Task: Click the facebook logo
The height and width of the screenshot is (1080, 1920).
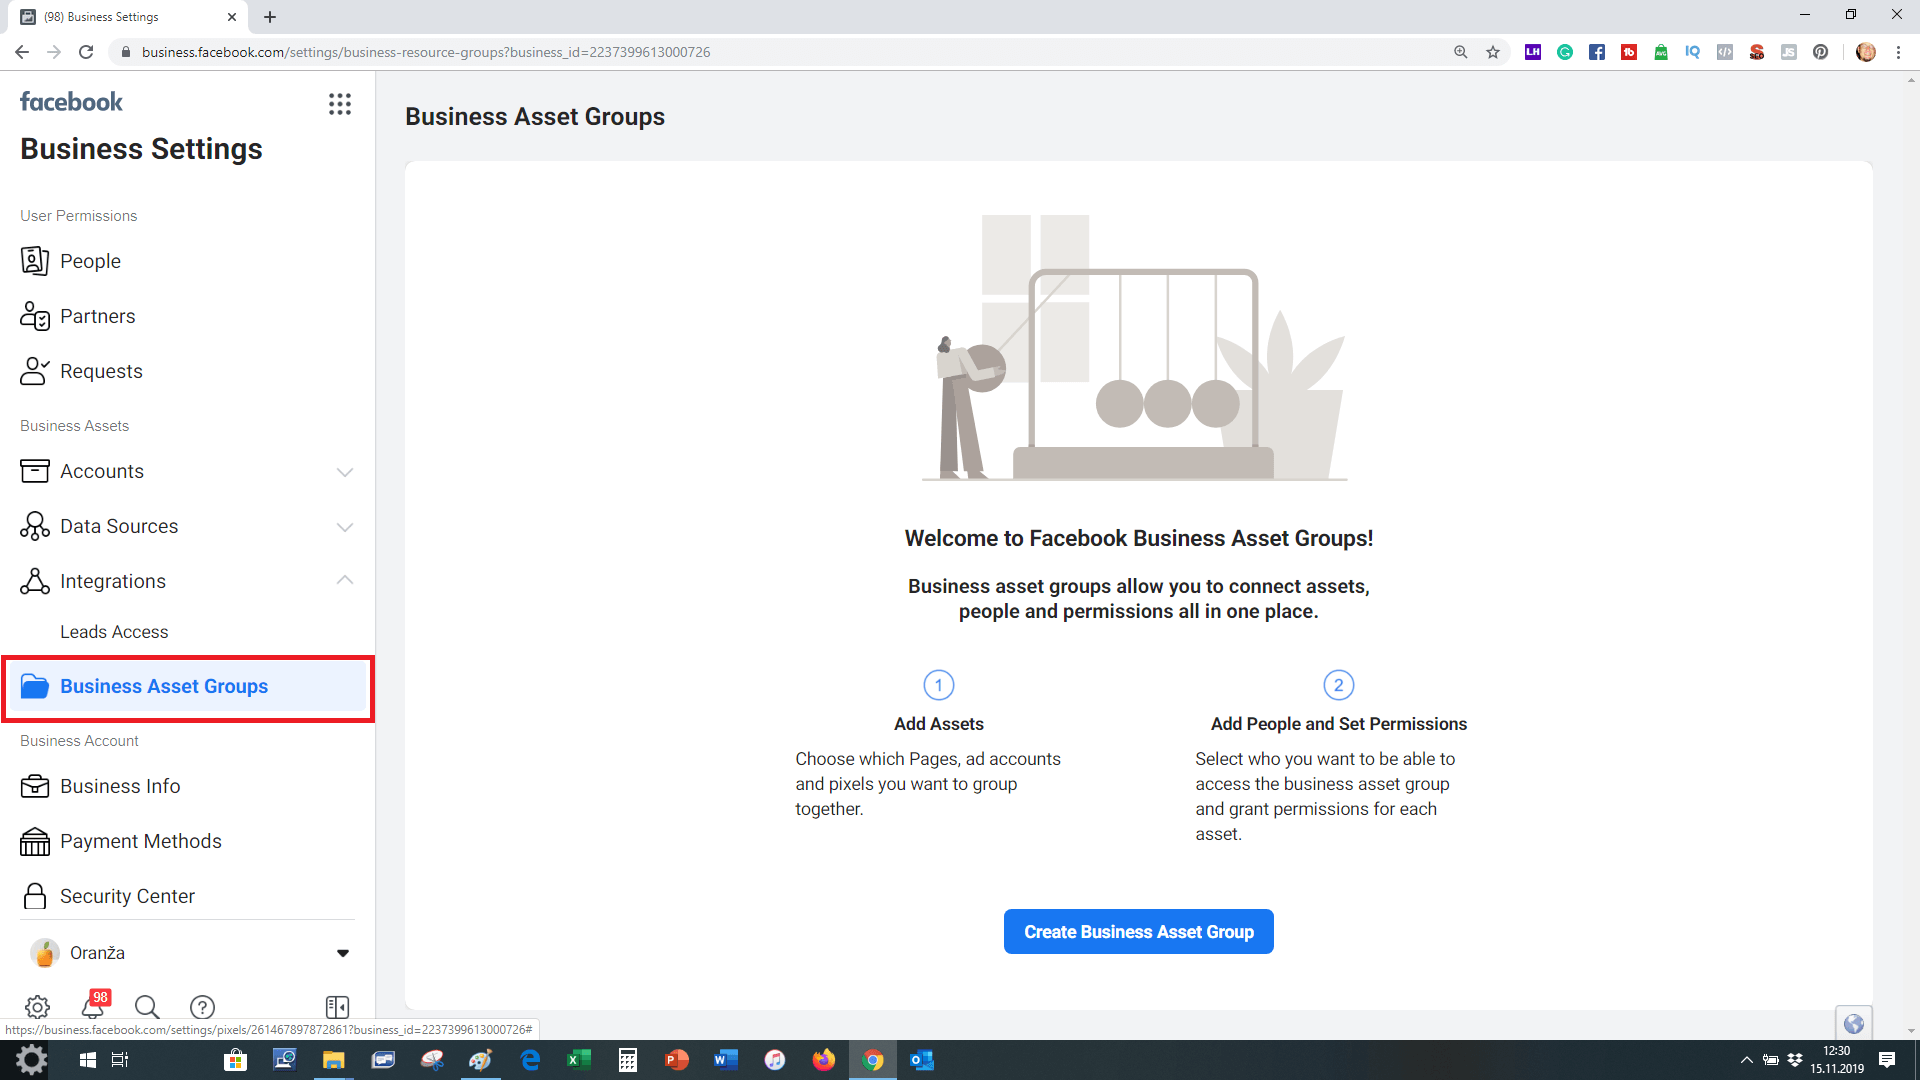Action: [x=71, y=102]
